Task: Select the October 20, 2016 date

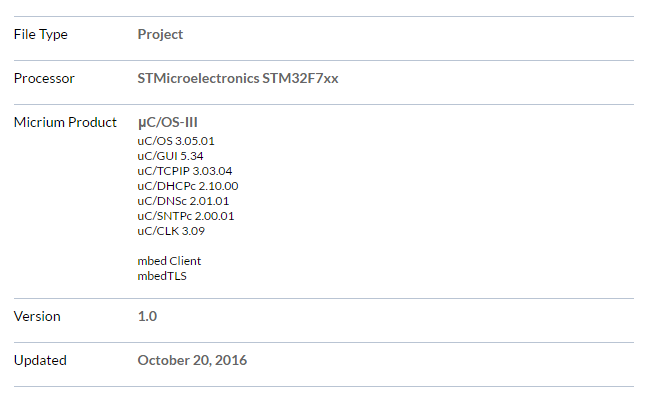Action: (192, 360)
